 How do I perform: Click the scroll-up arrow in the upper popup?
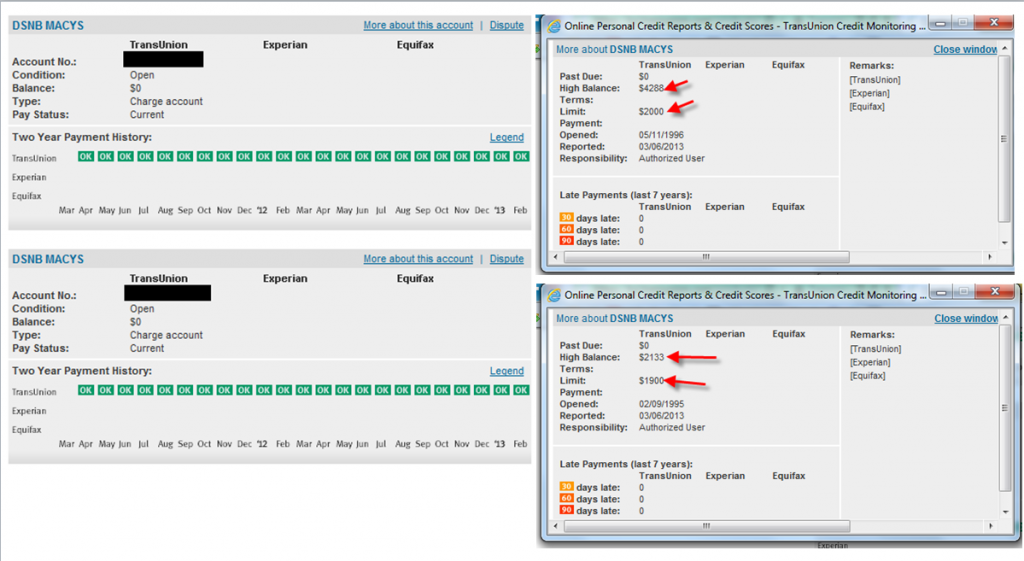click(x=1003, y=48)
